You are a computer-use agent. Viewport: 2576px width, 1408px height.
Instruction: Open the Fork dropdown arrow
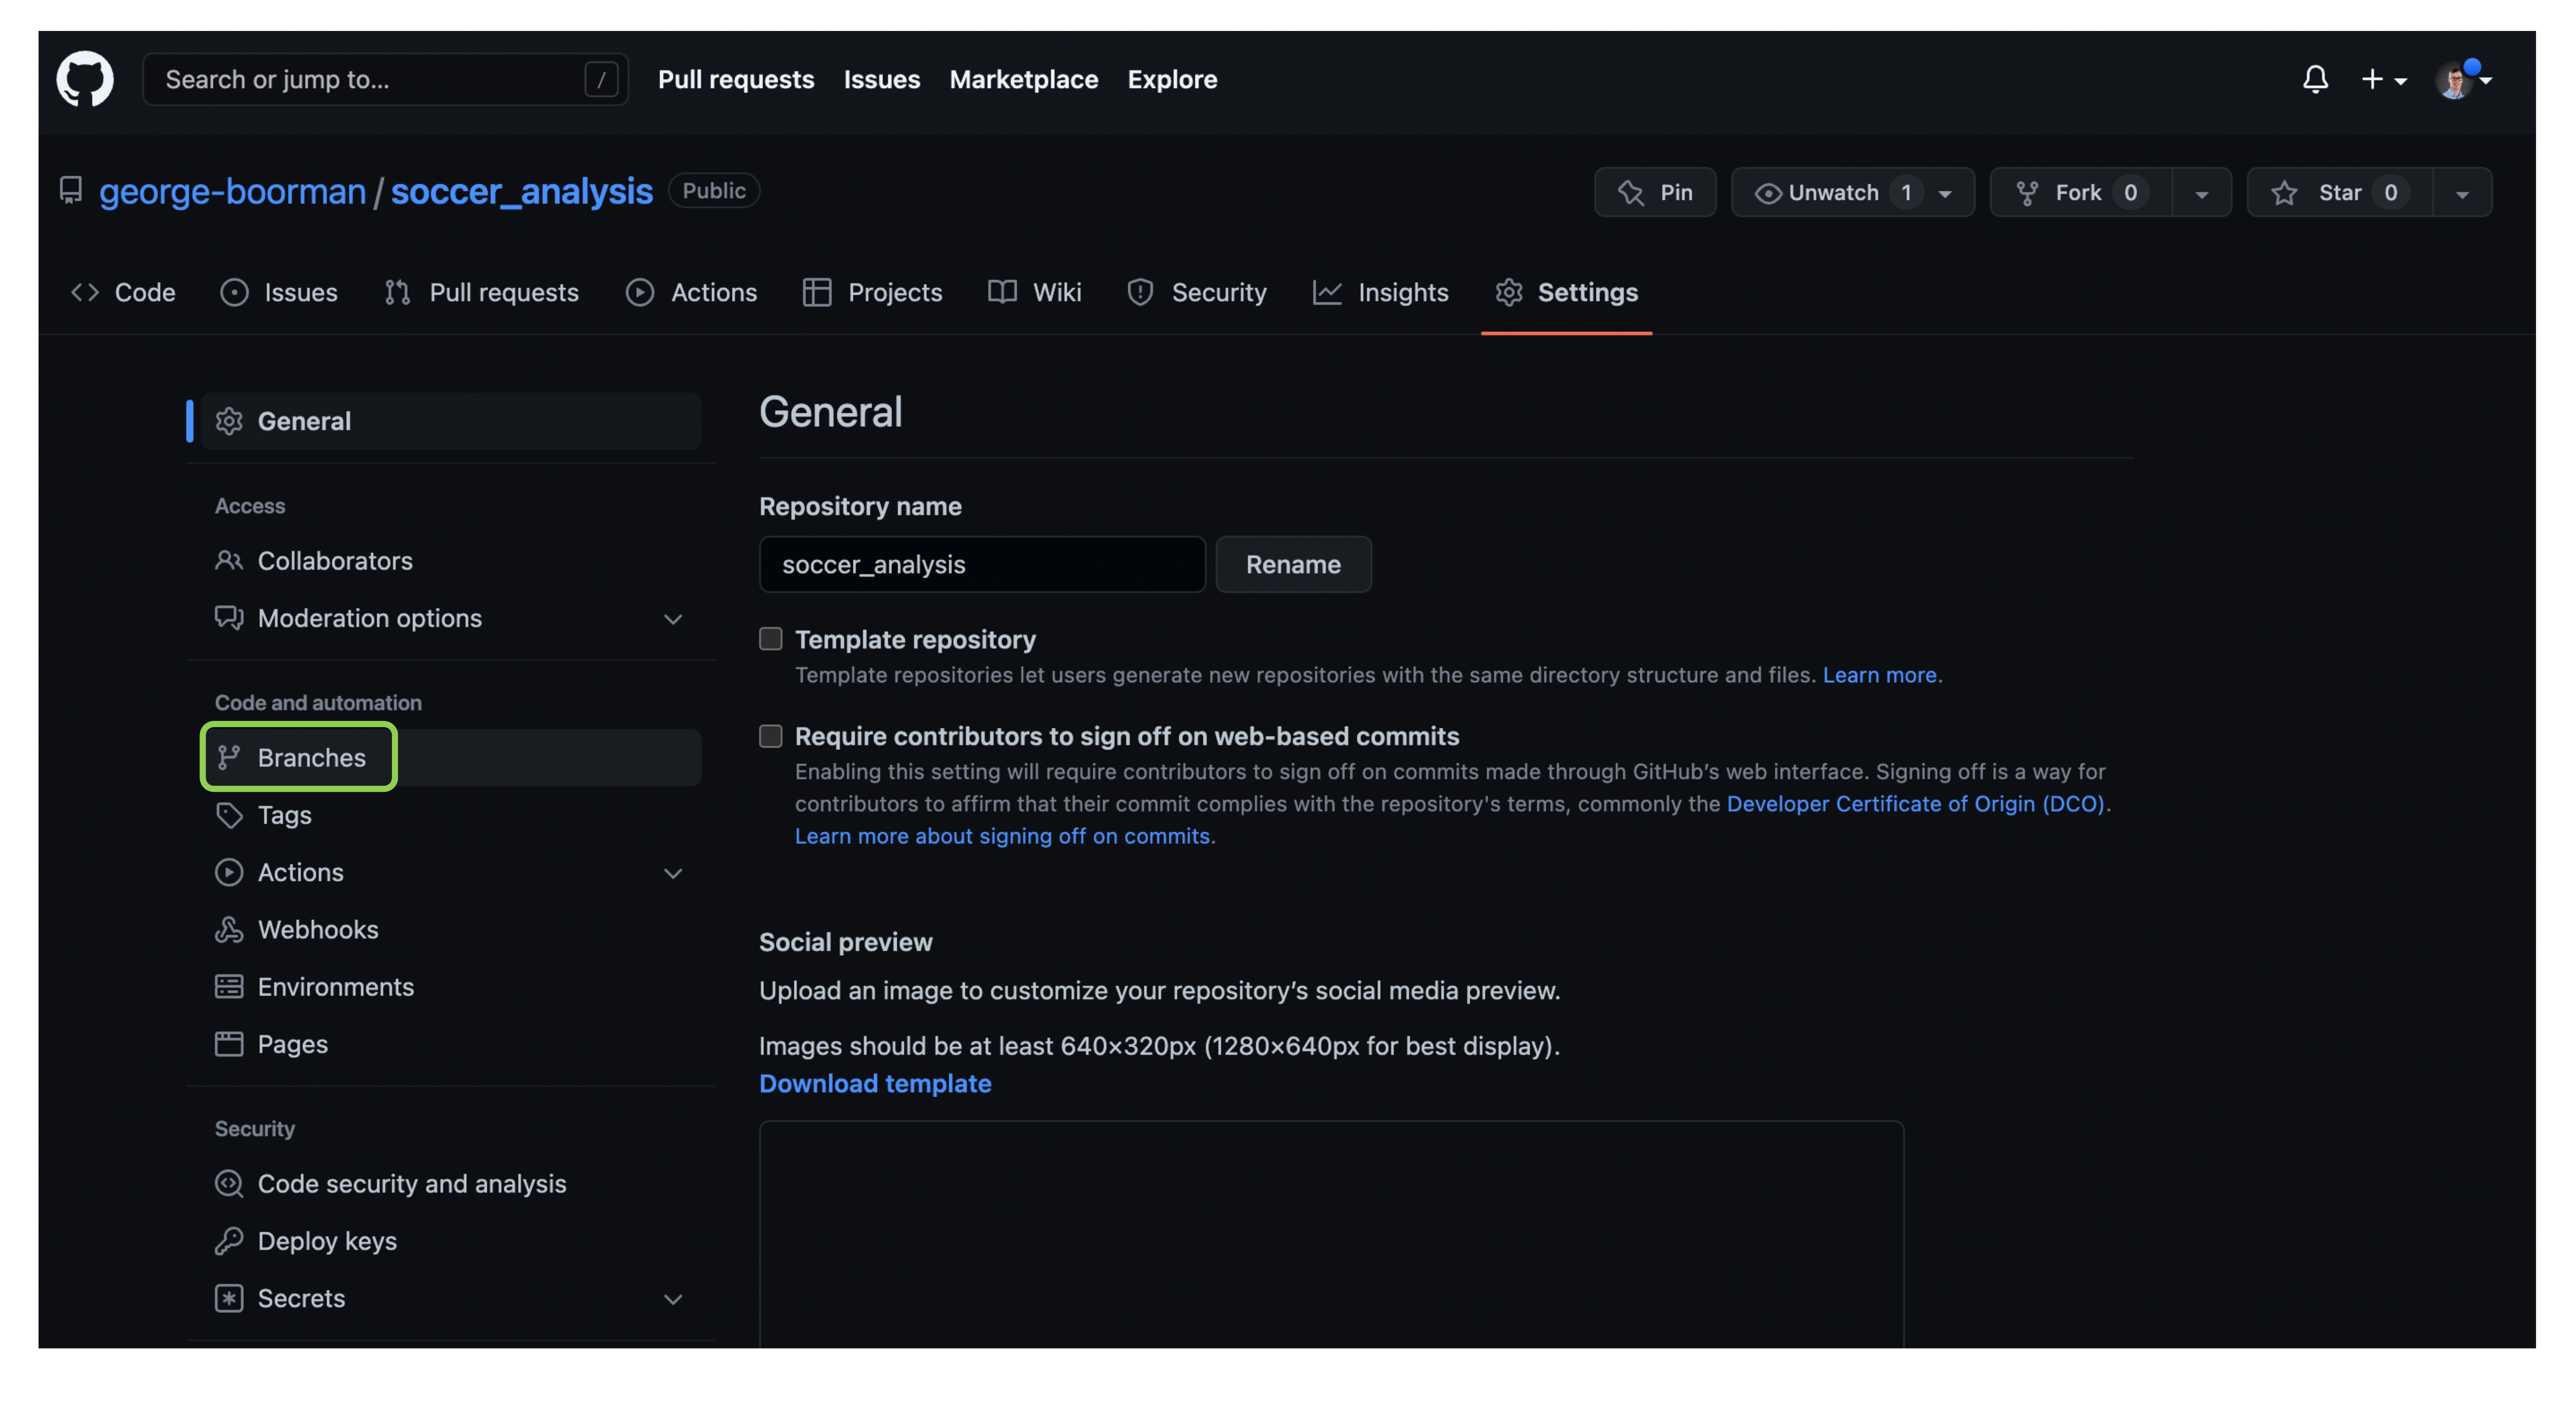click(x=2201, y=193)
